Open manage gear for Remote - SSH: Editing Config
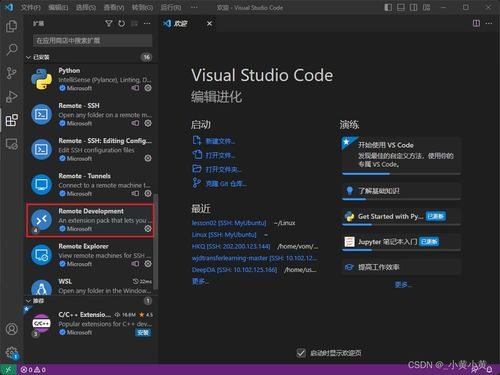 pos(148,158)
